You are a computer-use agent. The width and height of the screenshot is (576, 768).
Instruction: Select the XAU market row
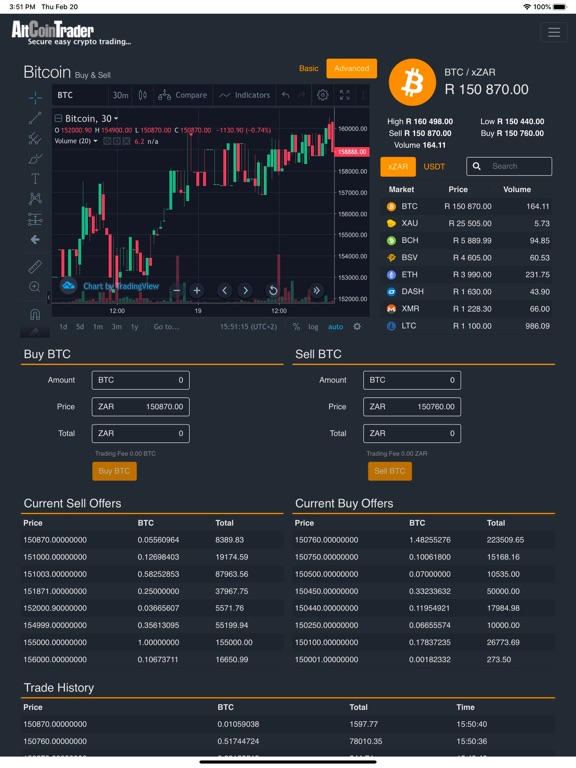click(466, 223)
